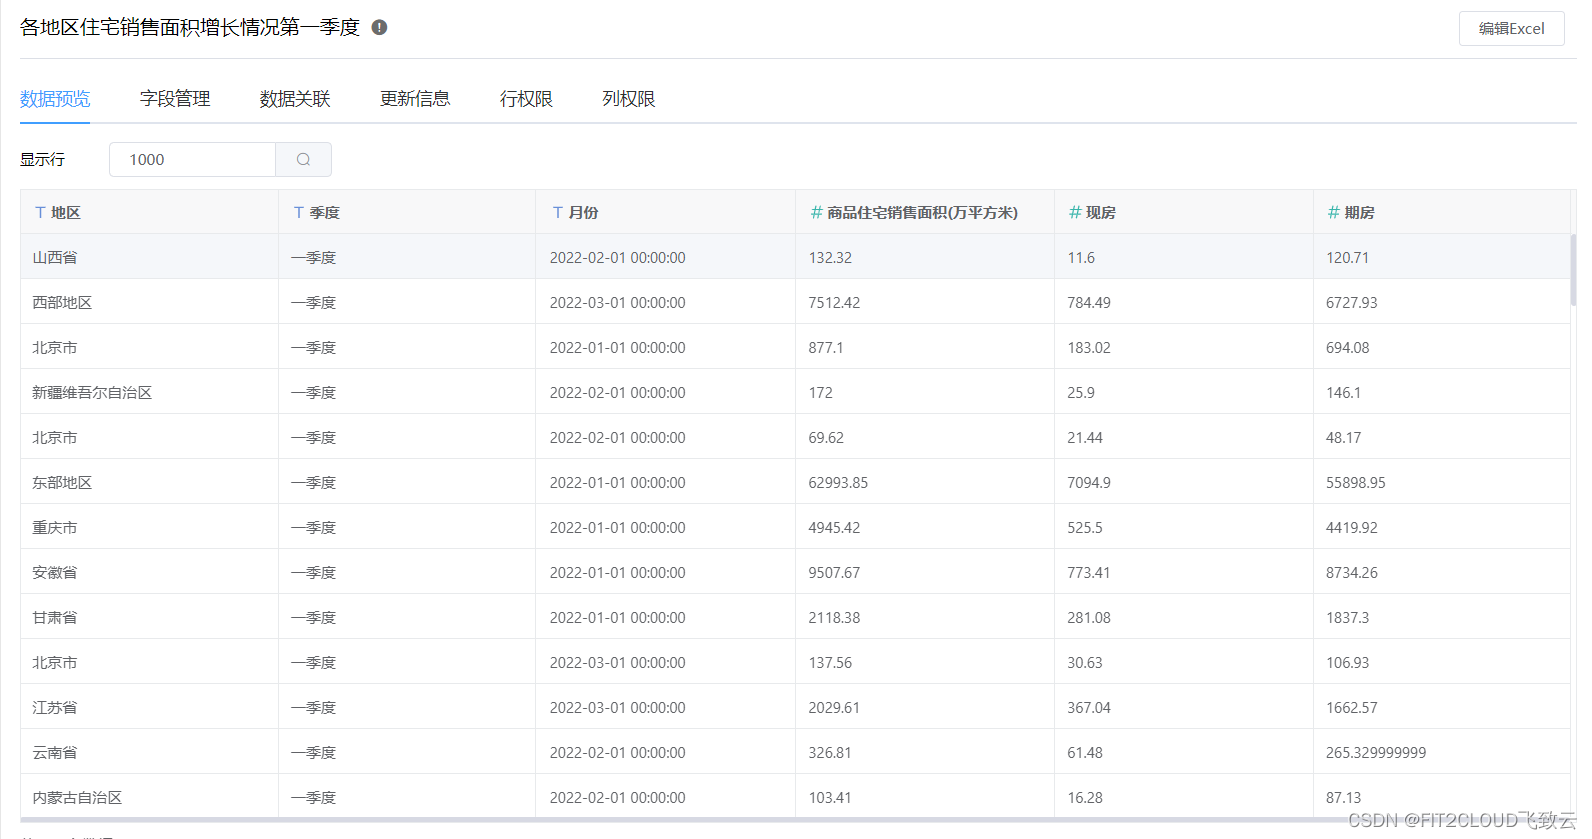The width and height of the screenshot is (1592, 839).
Task: Click the 期房 column header text
Action: [x=1360, y=212]
